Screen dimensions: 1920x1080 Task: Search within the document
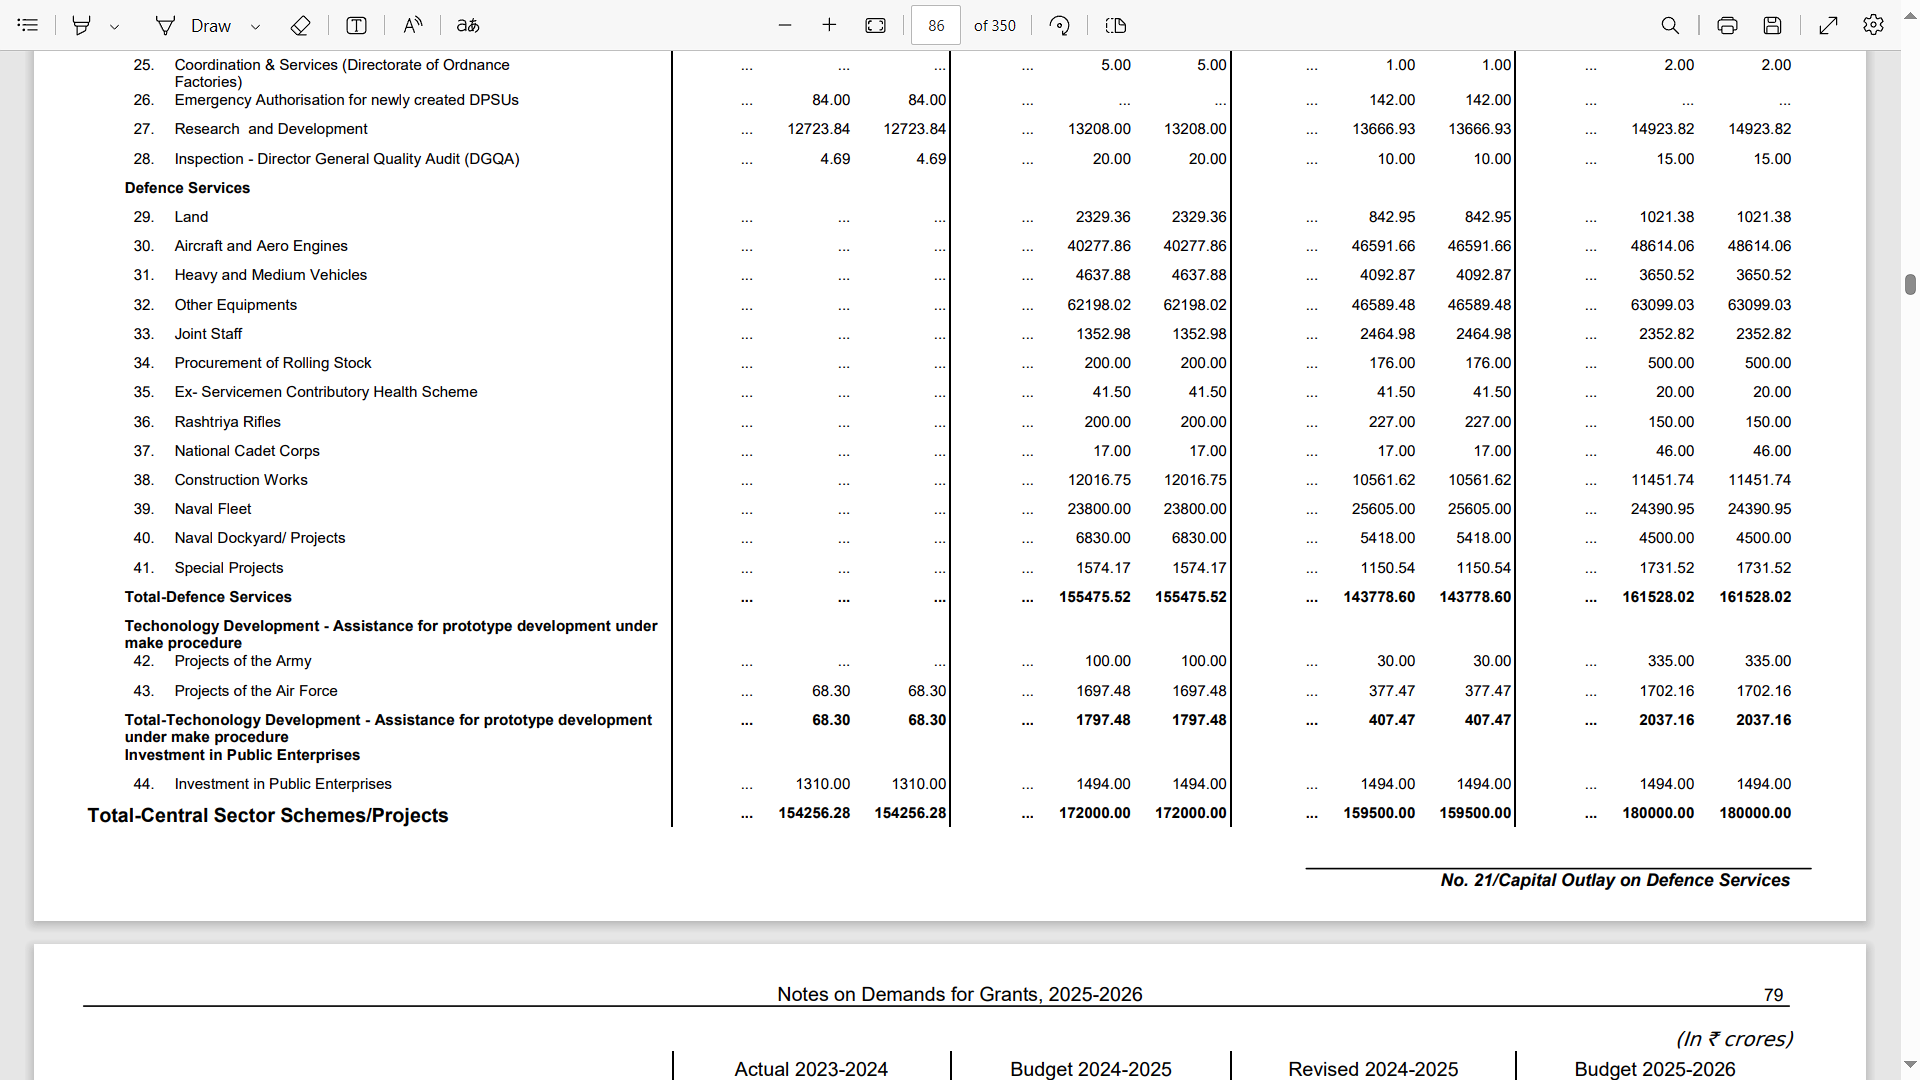pyautogui.click(x=1670, y=25)
